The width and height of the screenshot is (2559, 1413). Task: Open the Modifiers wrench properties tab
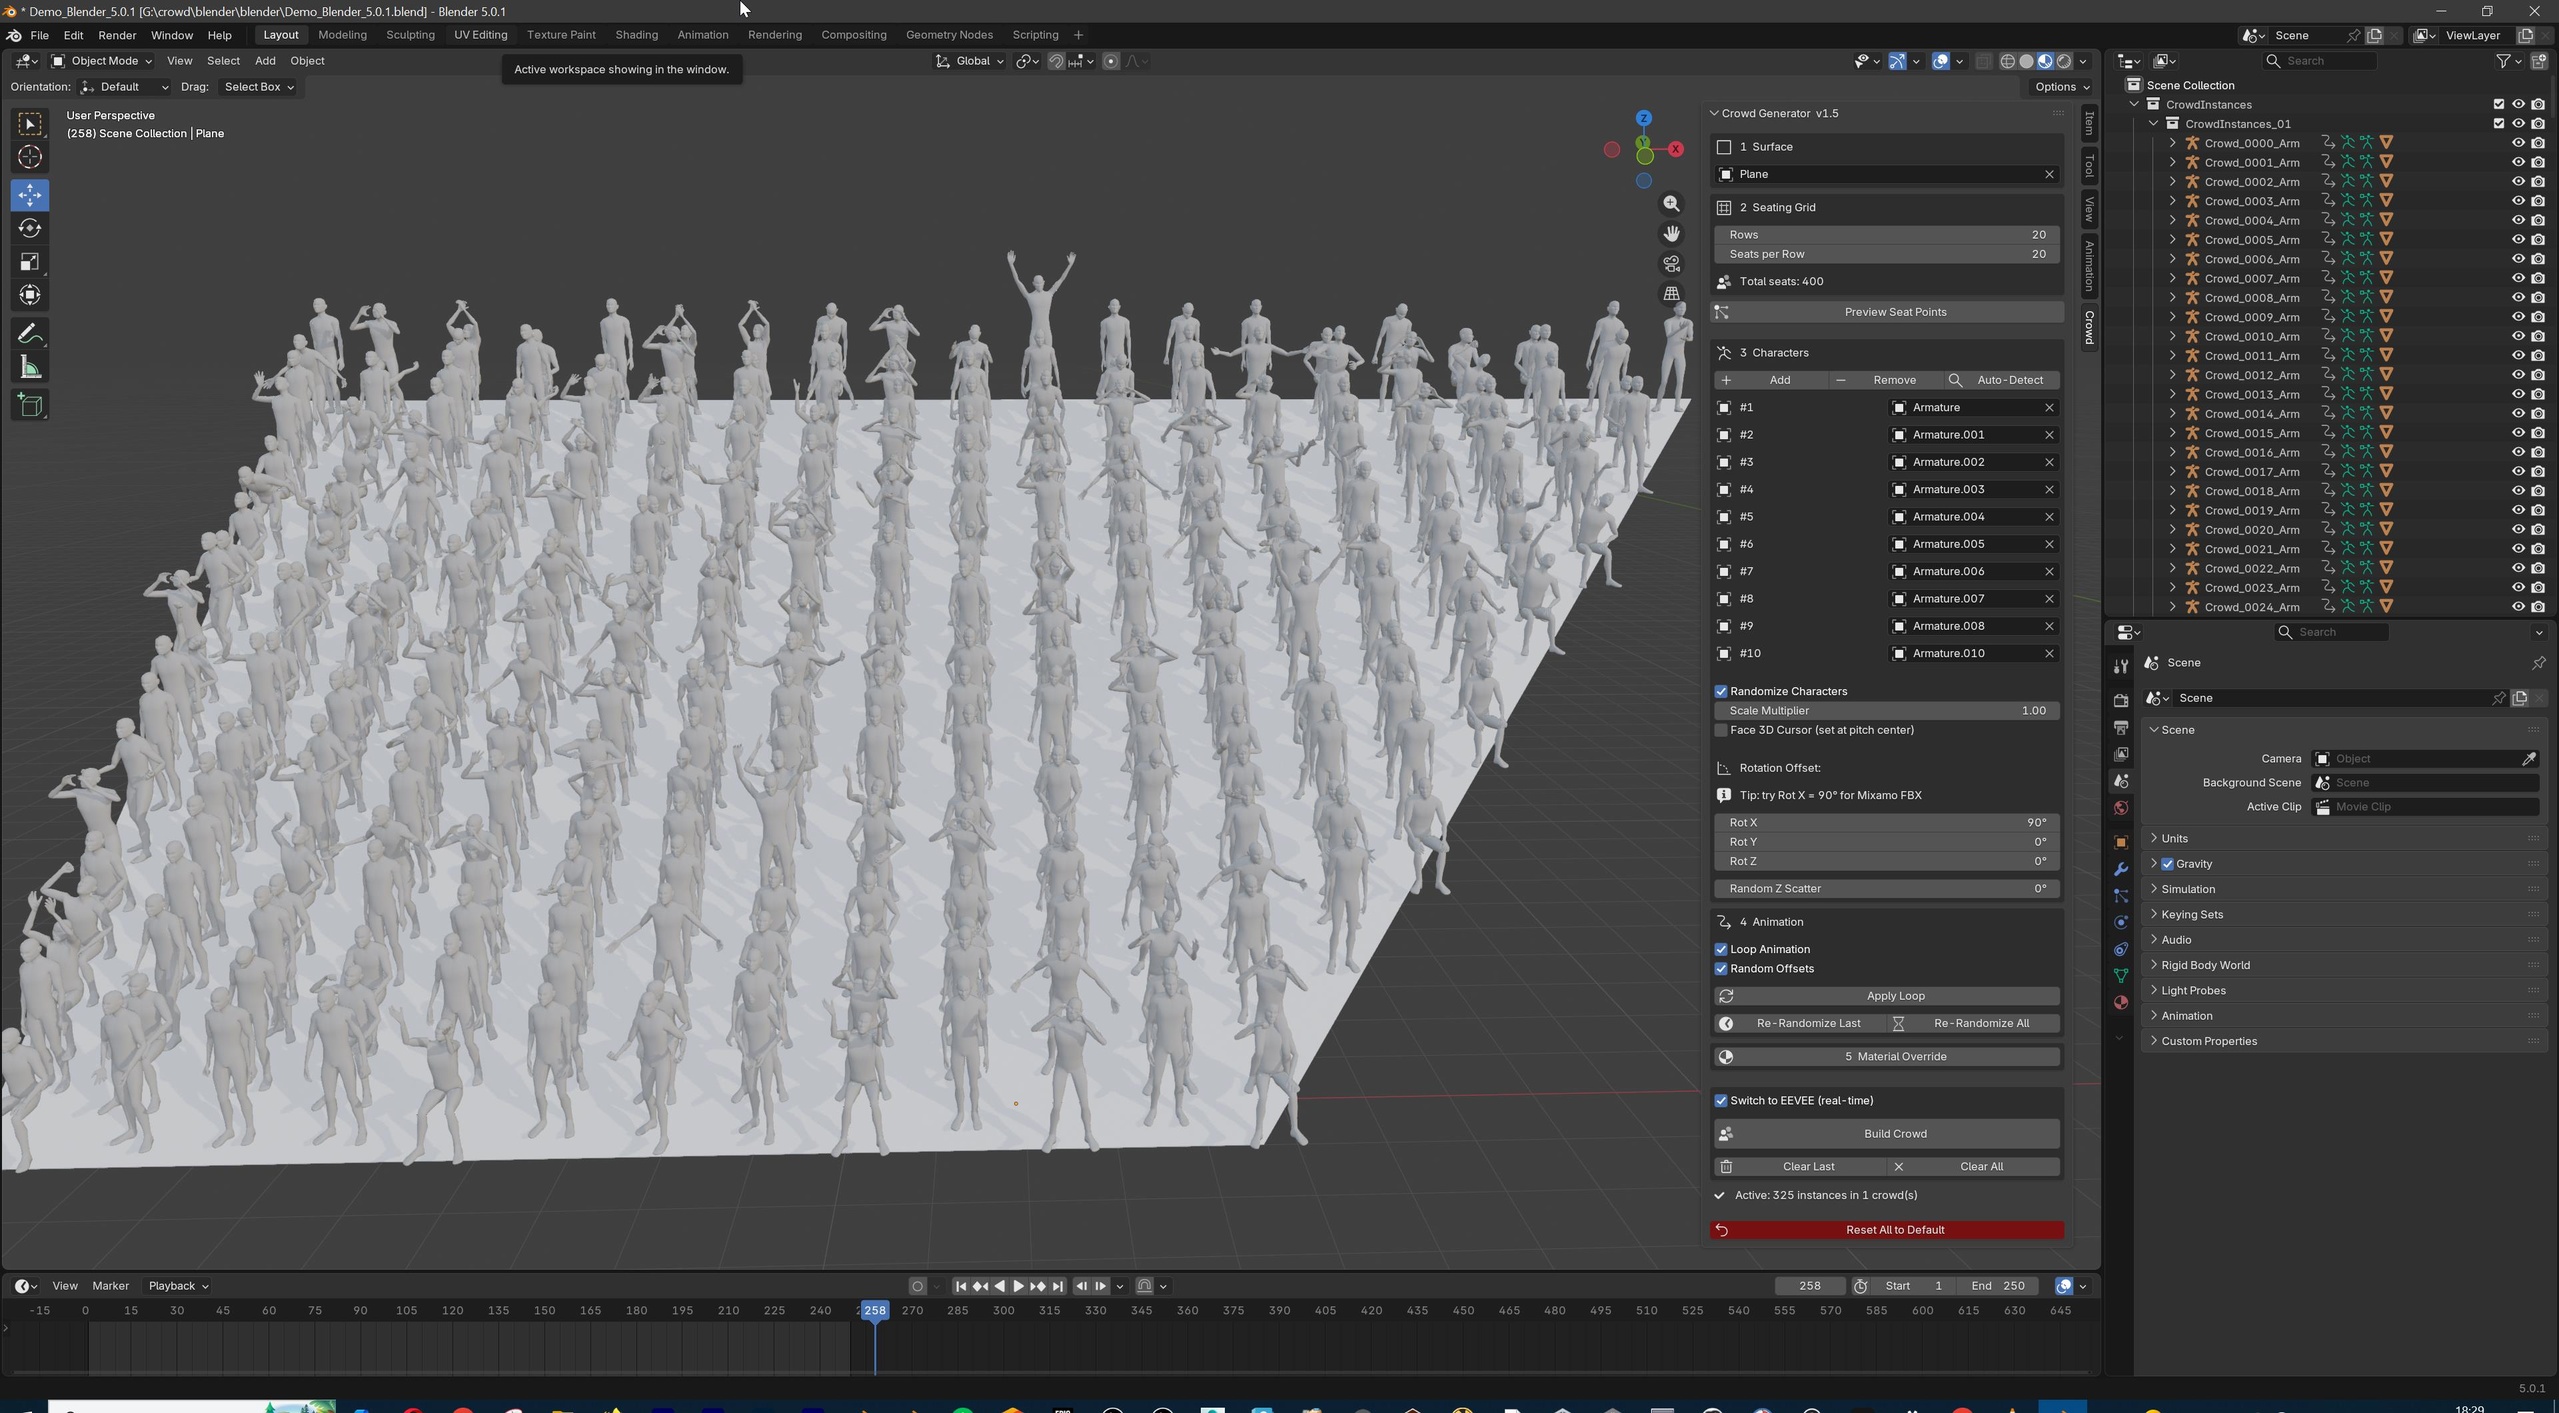click(2120, 869)
